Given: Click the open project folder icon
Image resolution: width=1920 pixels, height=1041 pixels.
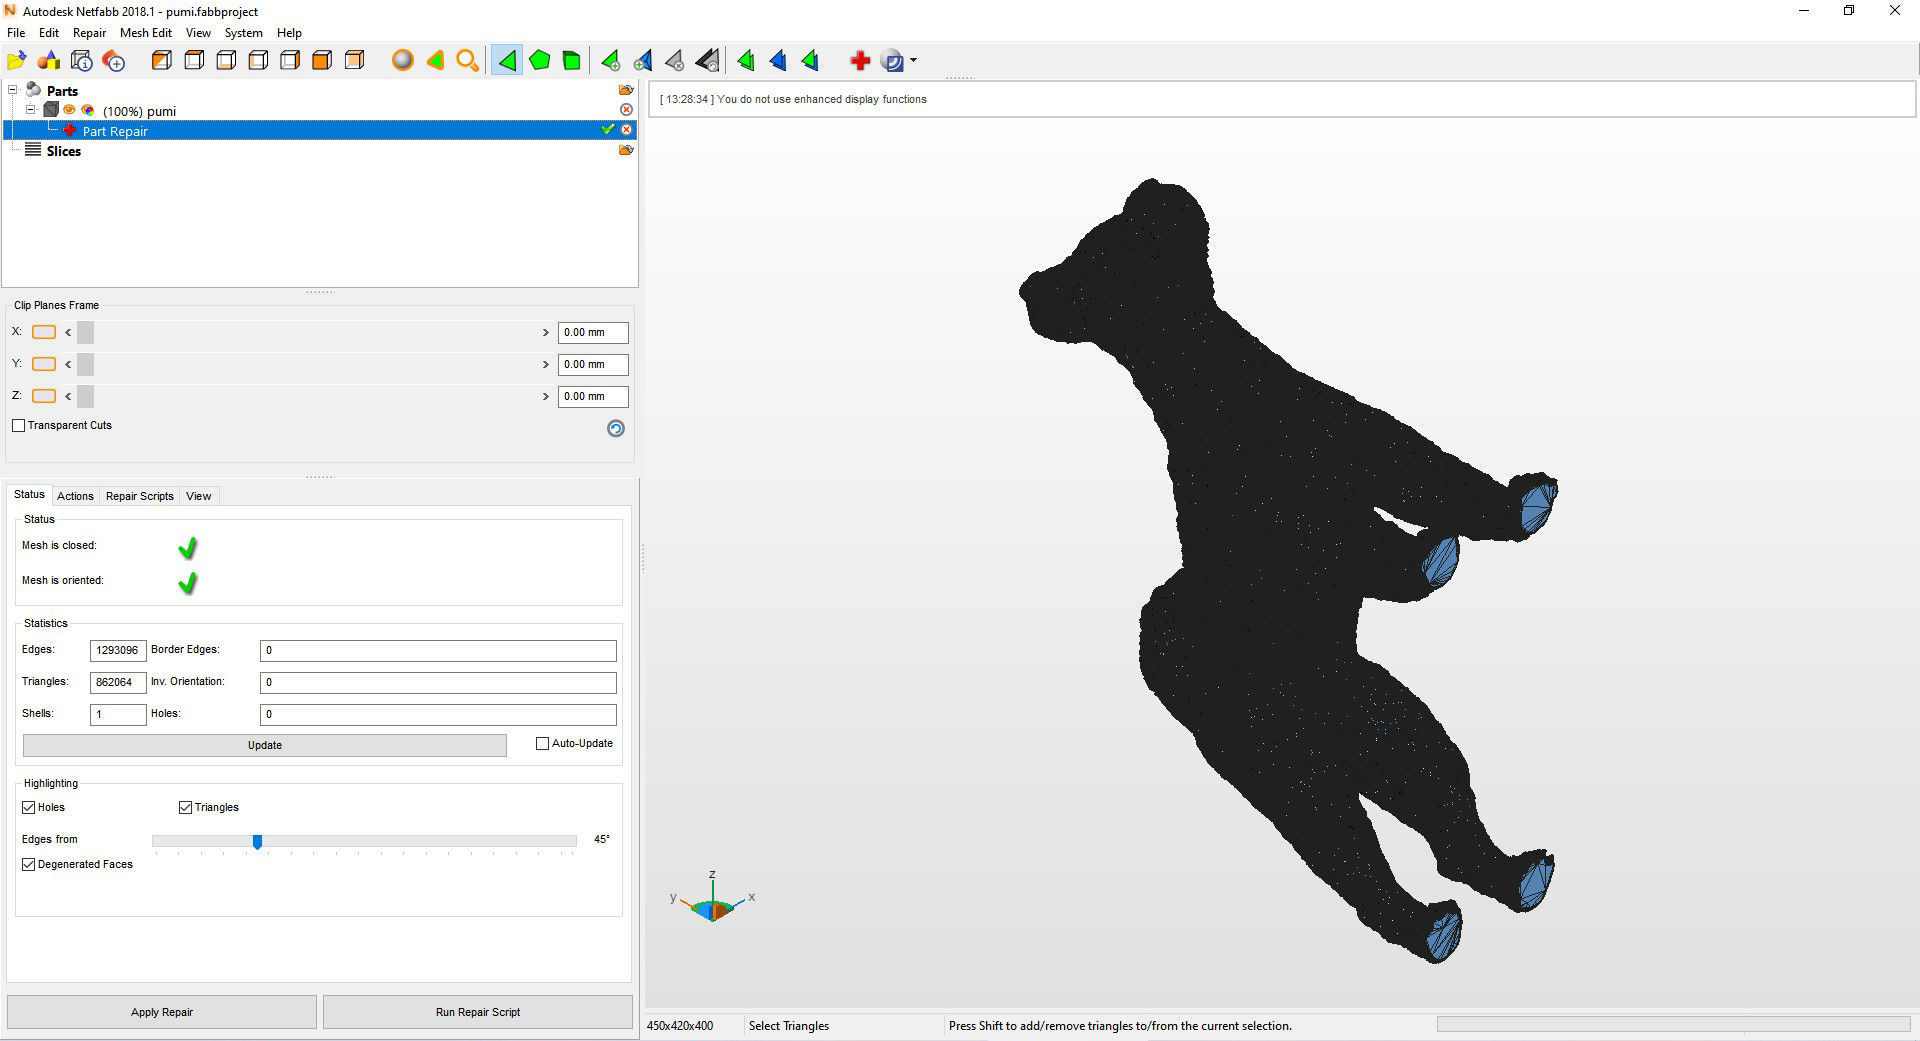Looking at the screenshot, I should [17, 61].
